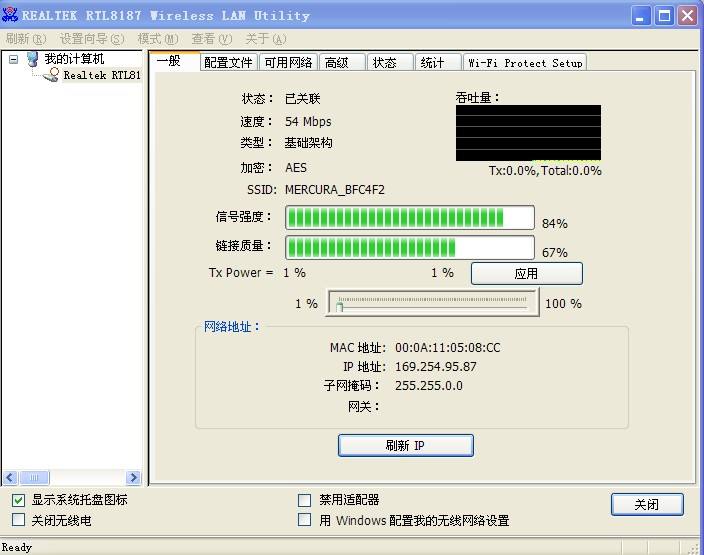Click the speed value 54 Mbps
Screen dimensions: 704x555
tap(308, 122)
